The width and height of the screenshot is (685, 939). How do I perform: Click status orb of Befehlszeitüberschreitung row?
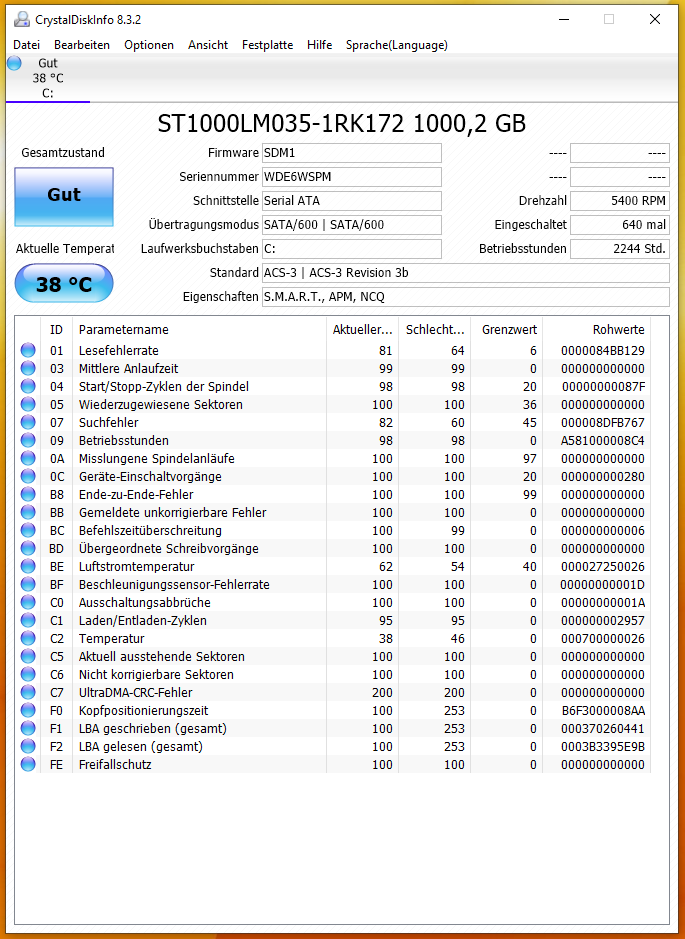(28, 530)
